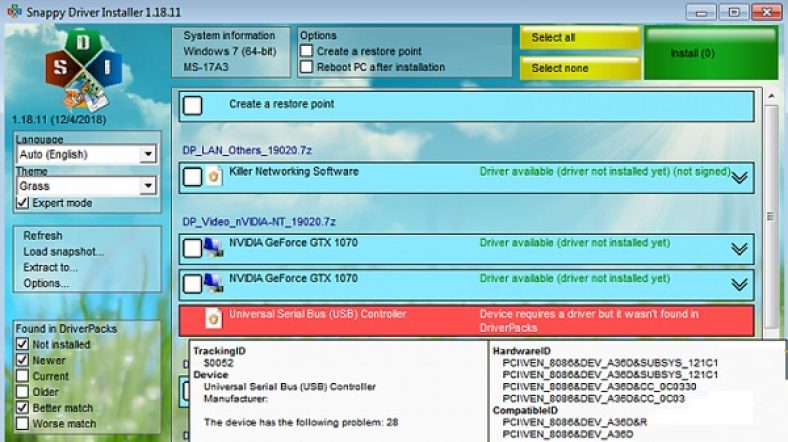Click the driver list scrollbar thumb
The width and height of the screenshot is (788, 442).
point(771,216)
